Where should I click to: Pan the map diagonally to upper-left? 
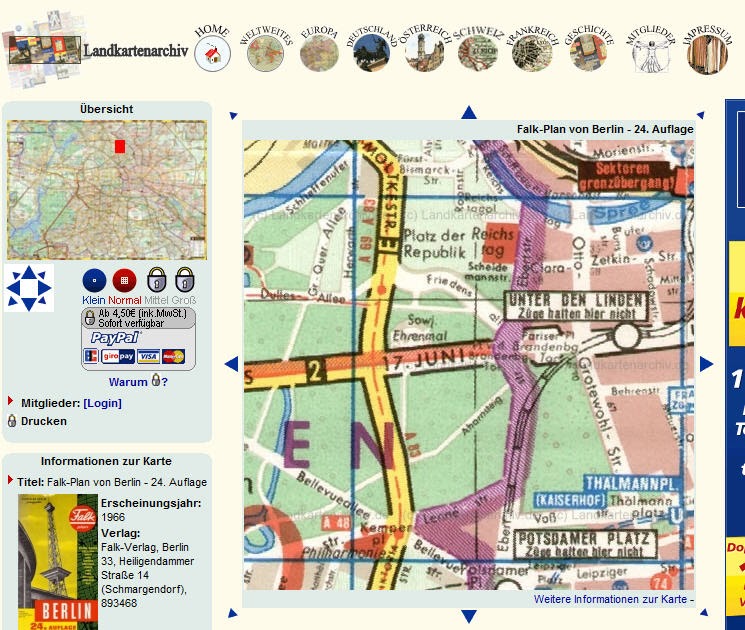coord(233,115)
